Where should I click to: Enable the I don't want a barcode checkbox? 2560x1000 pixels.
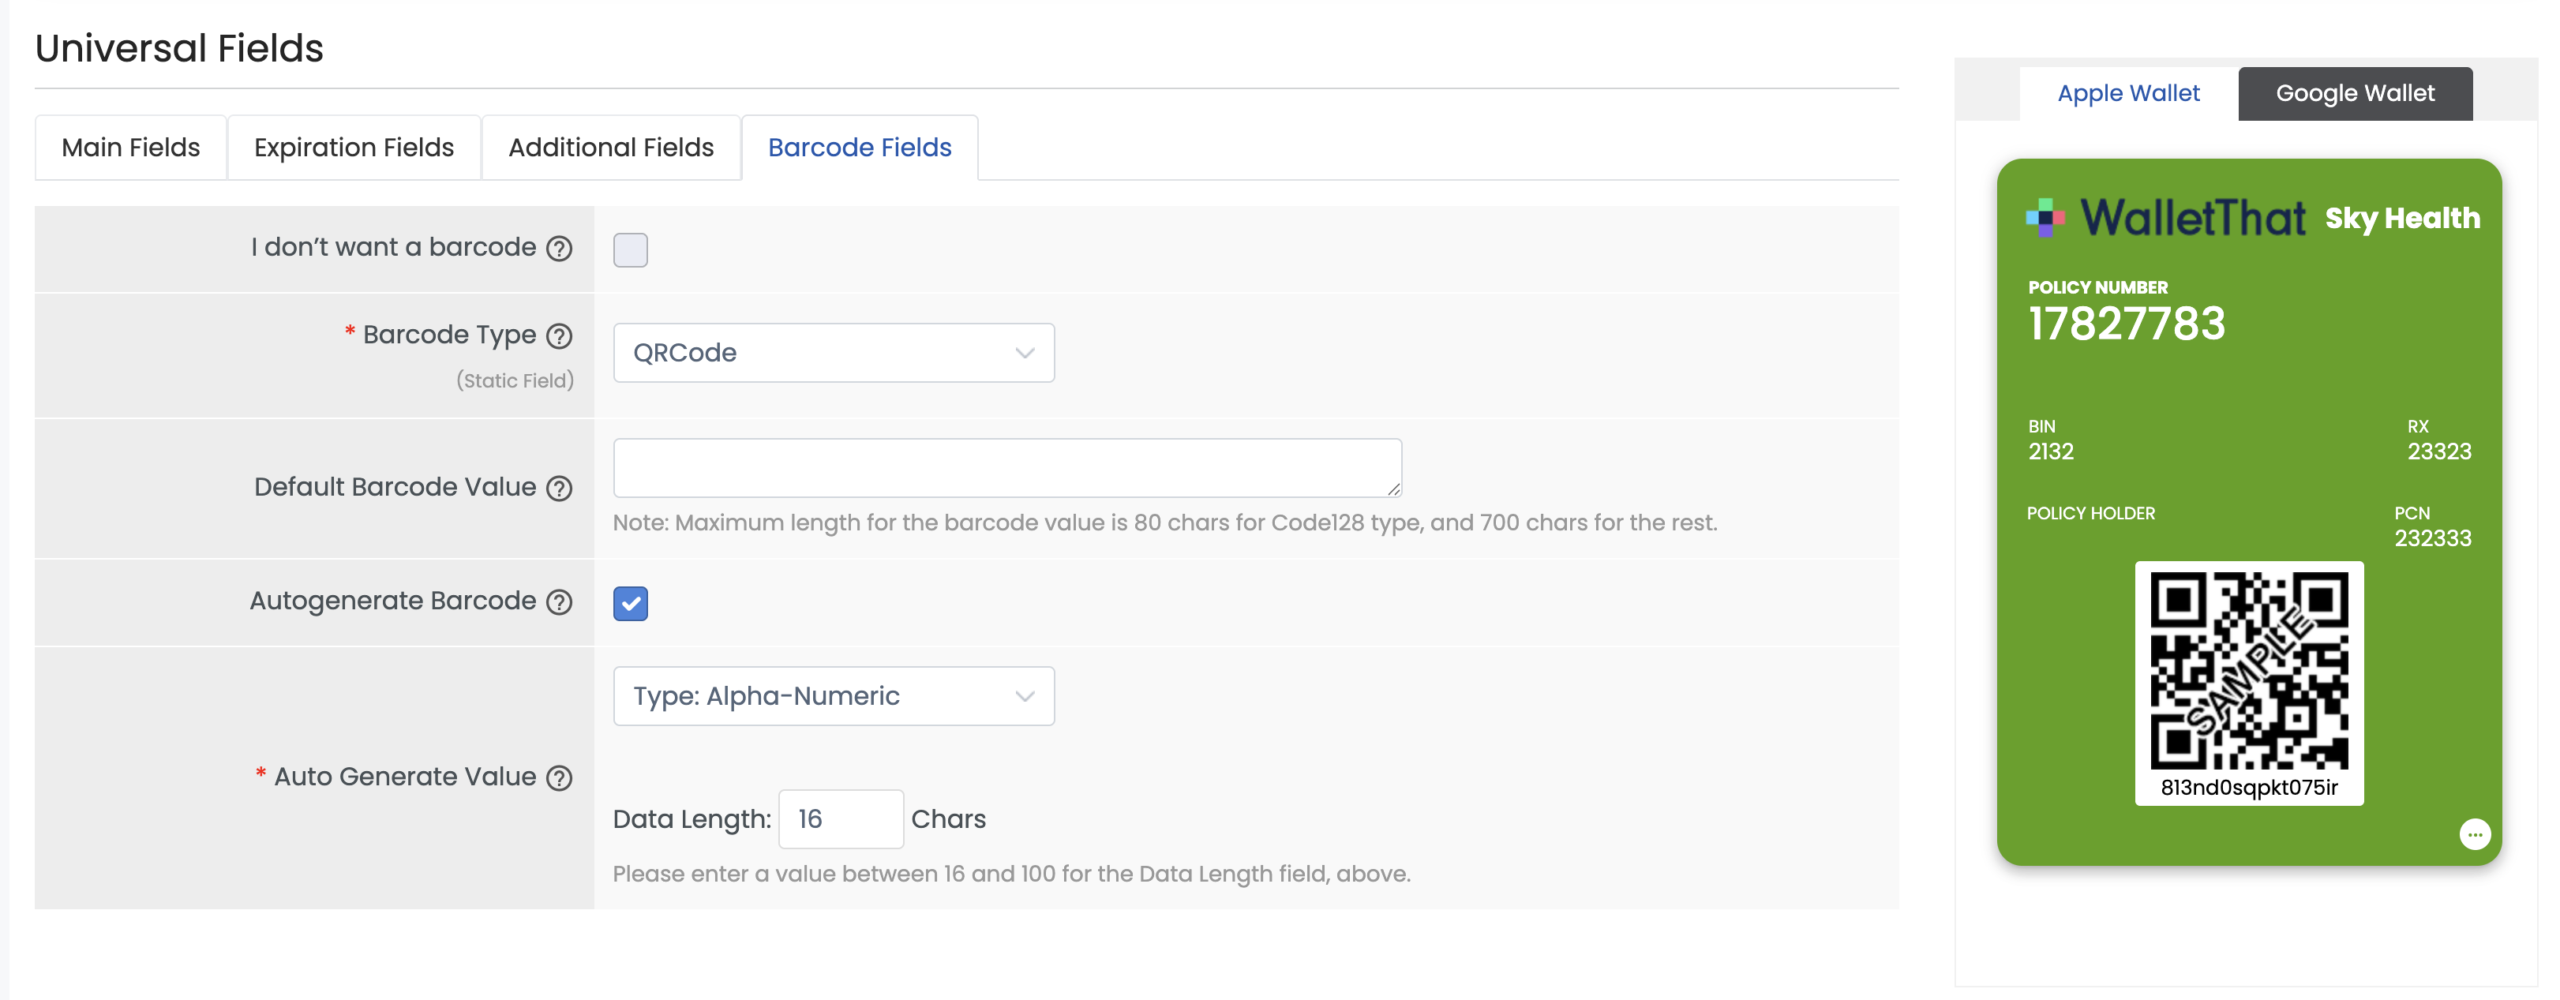pos(630,250)
